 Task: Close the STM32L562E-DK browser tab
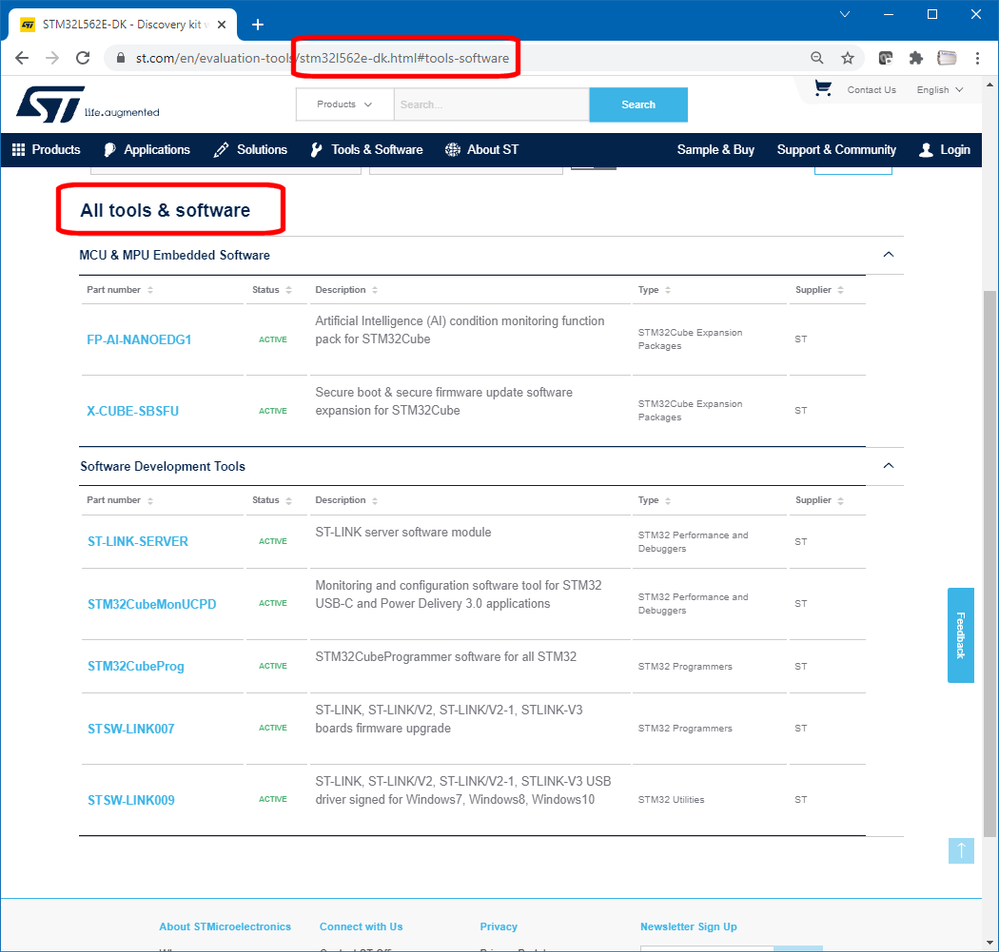click(x=222, y=24)
